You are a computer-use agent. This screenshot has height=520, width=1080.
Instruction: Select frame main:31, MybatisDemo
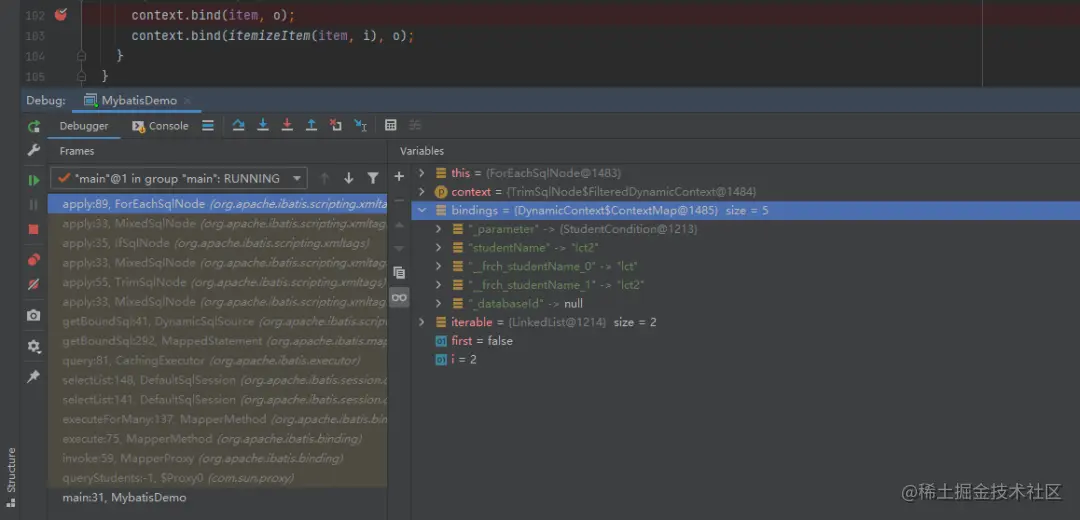tap(218, 497)
